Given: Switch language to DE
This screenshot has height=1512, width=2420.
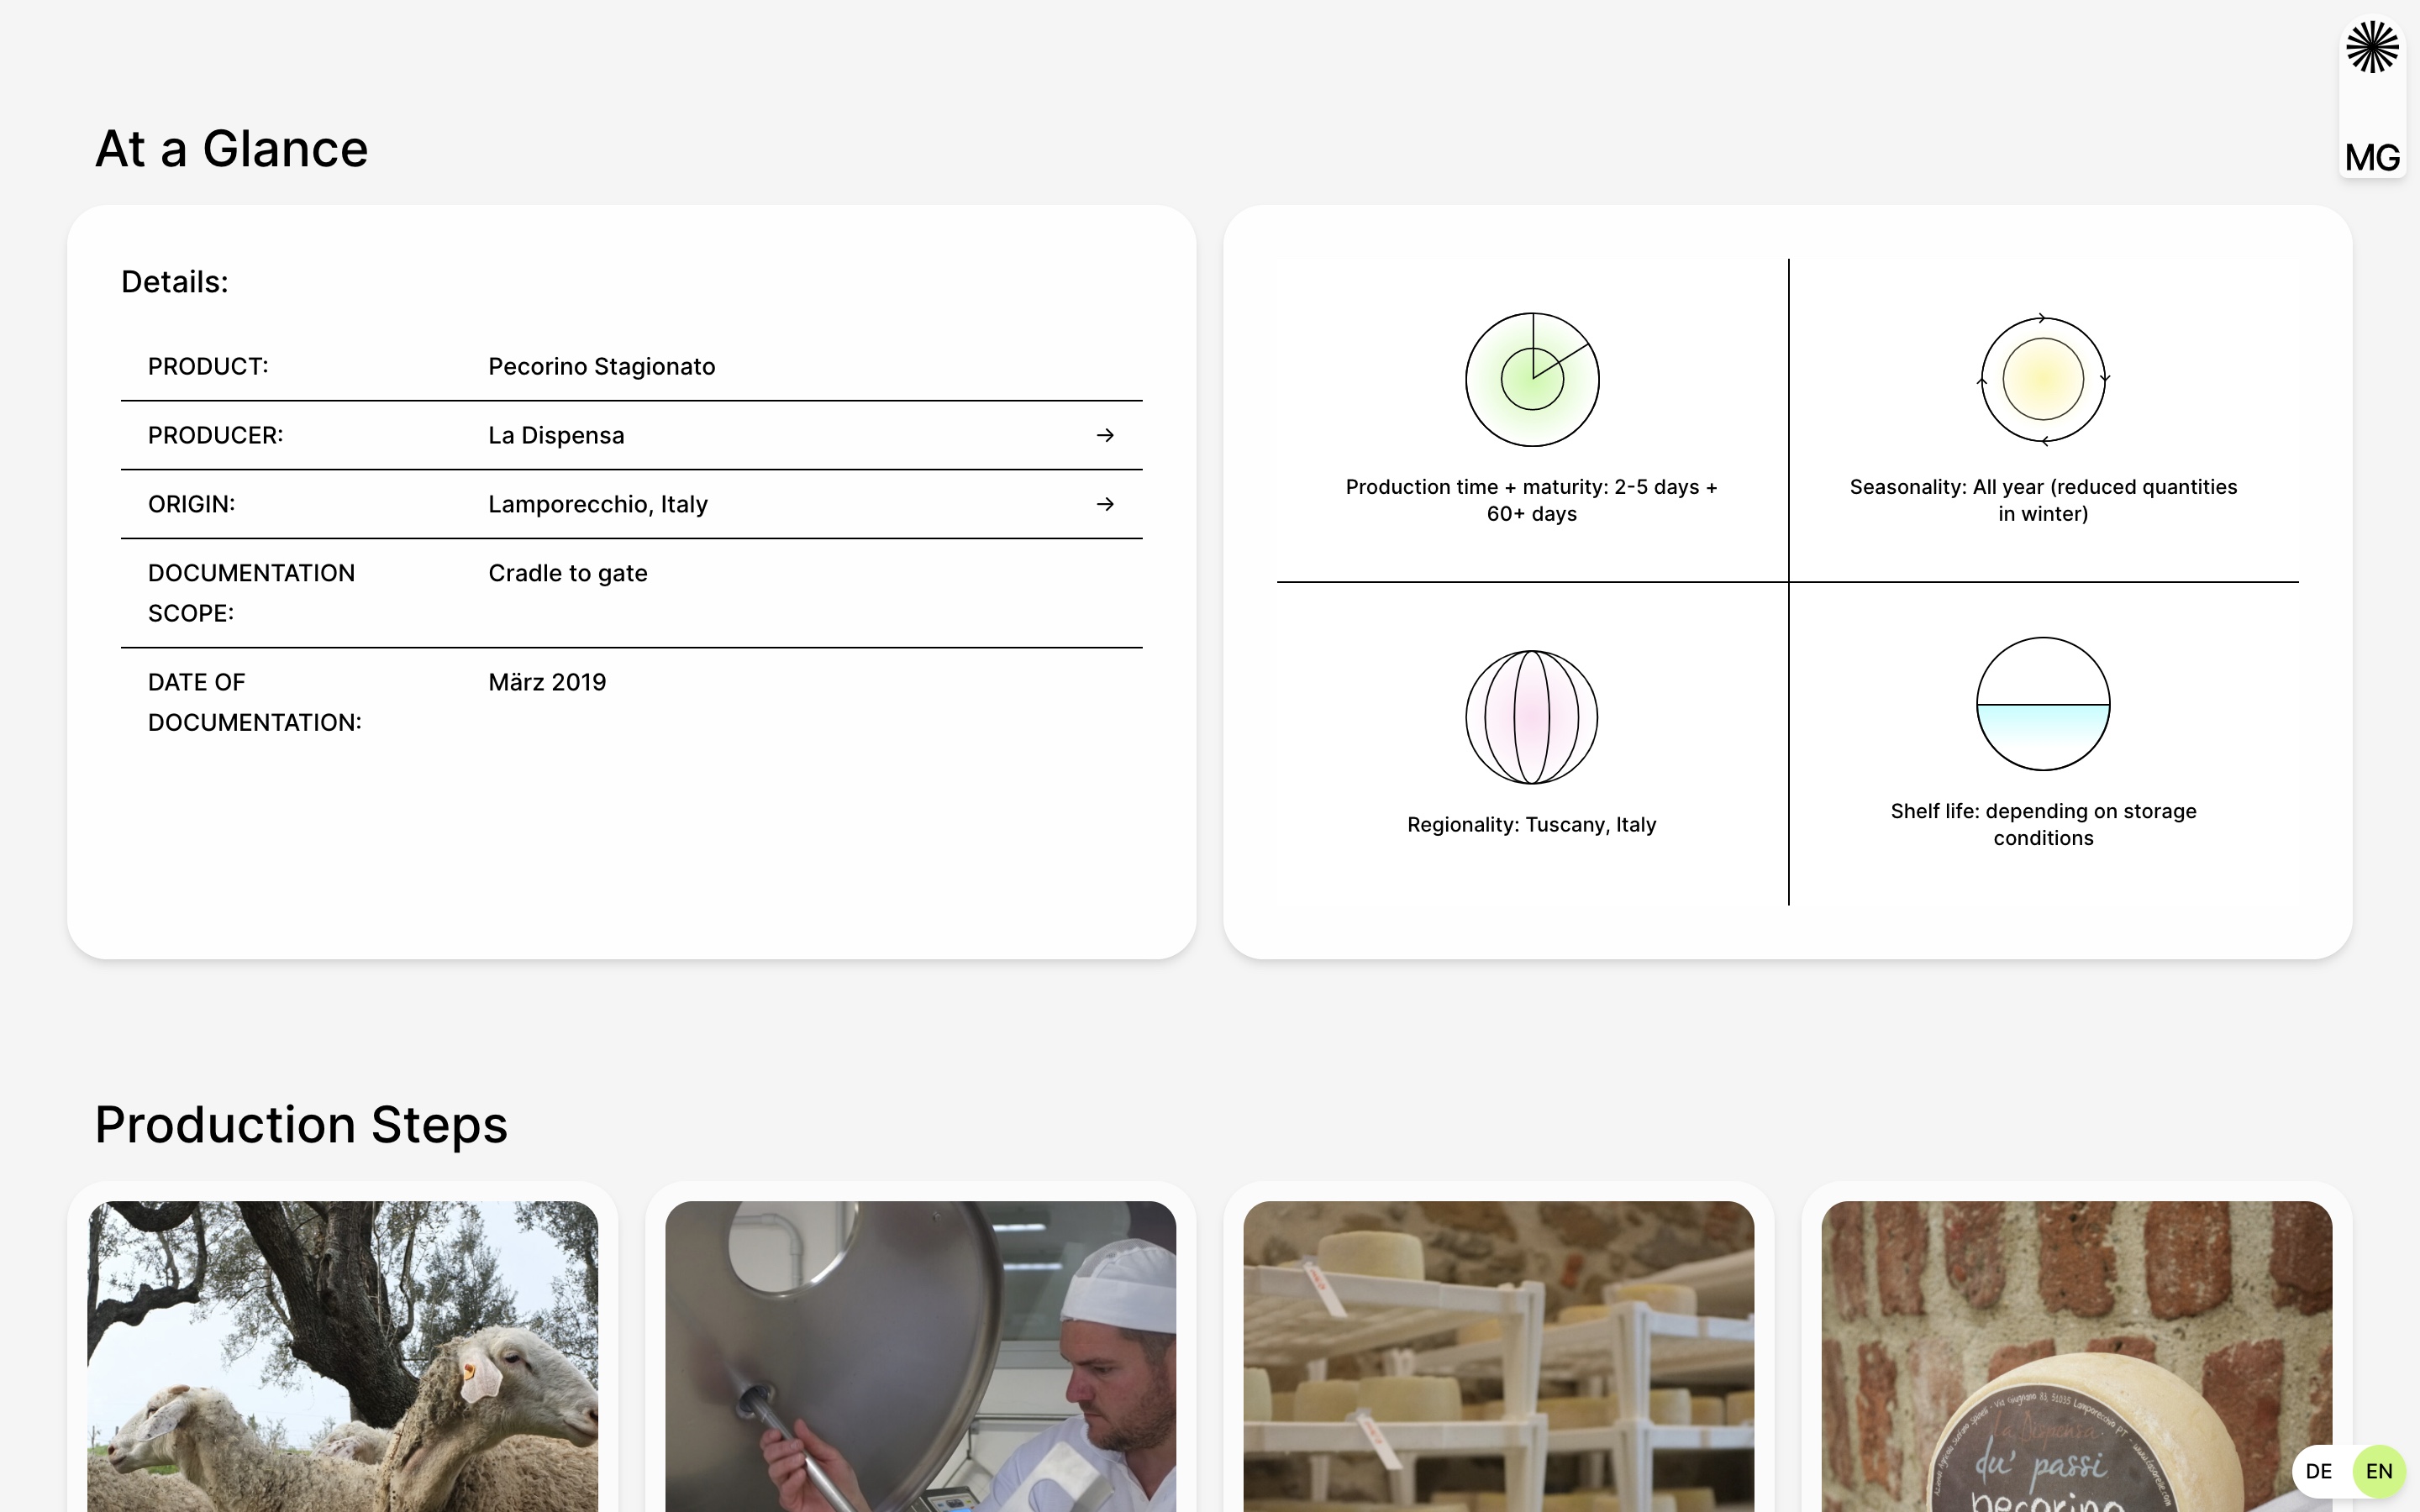Looking at the screenshot, I should click(x=2318, y=1471).
